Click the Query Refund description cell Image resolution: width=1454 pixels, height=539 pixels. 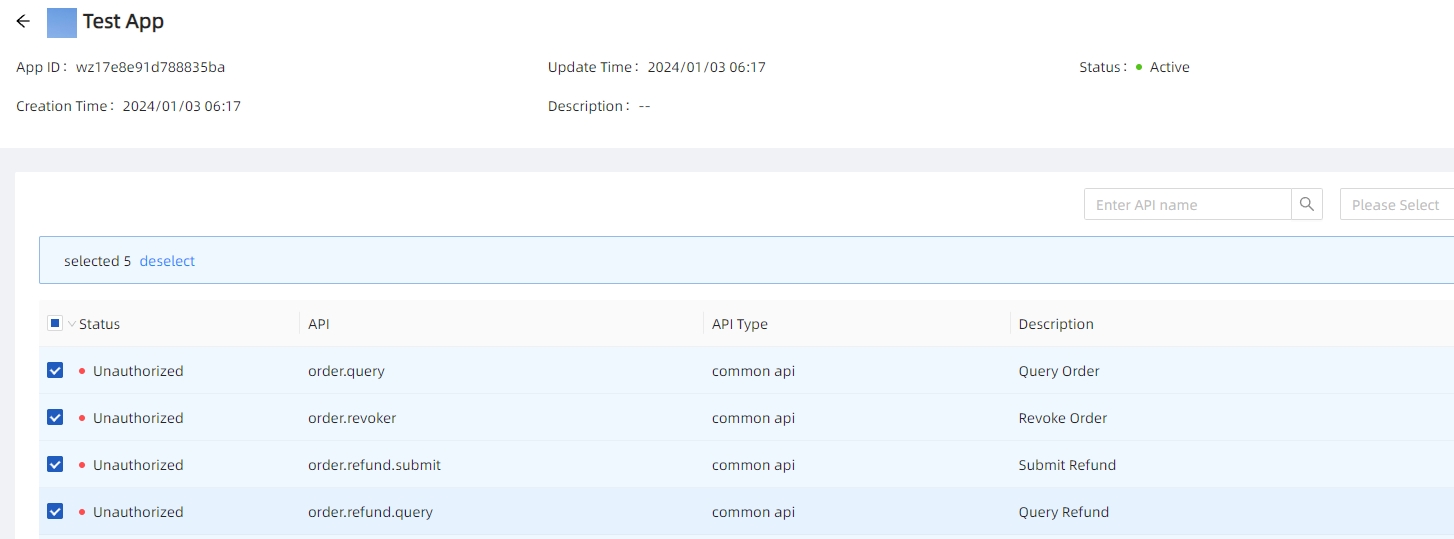coord(1064,512)
